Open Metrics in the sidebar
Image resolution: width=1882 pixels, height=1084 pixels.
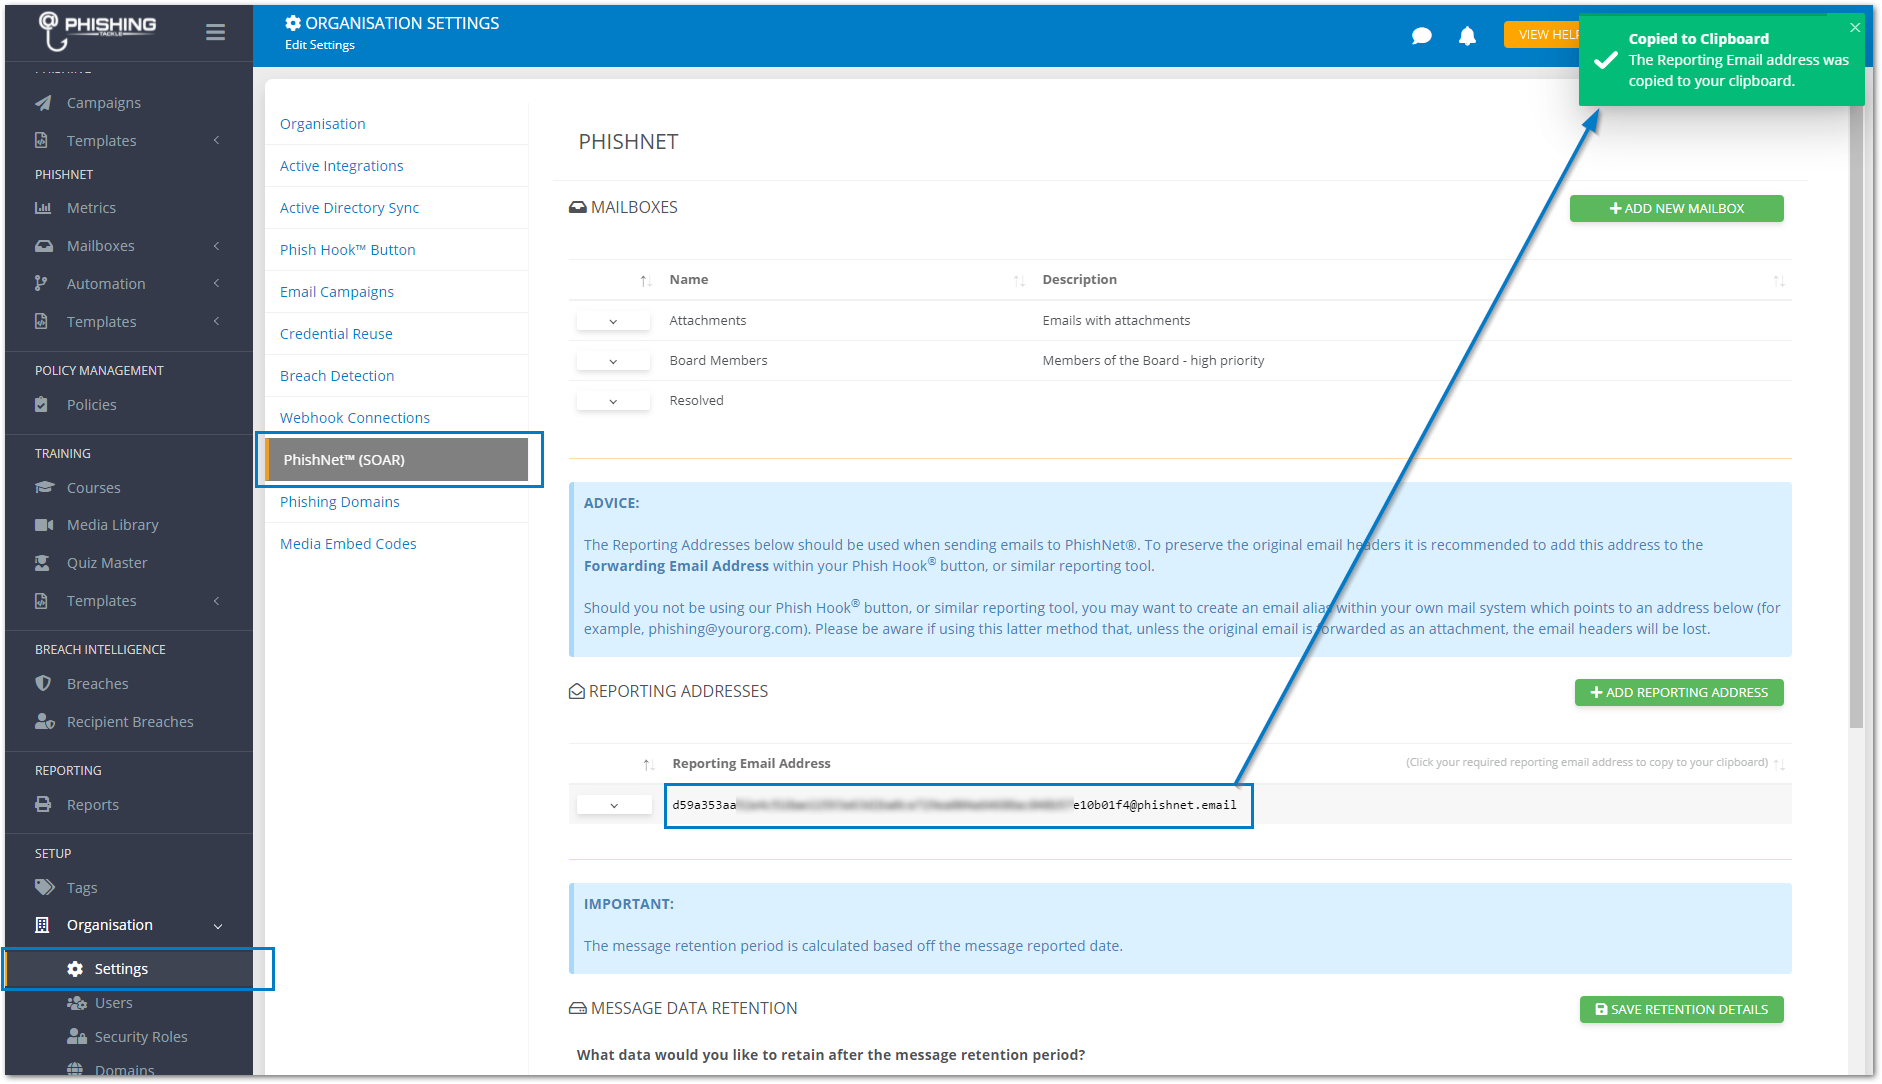[x=91, y=208]
